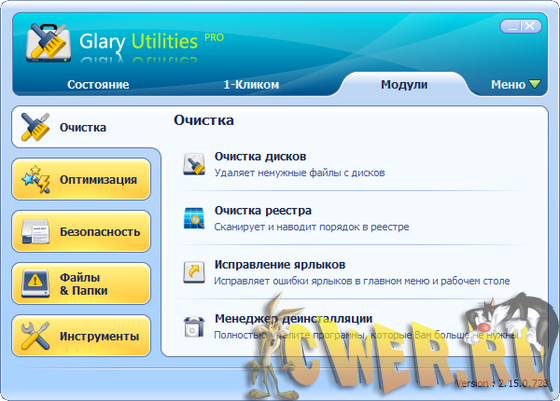Click the documents icon for Безопасность
This screenshot has height=401, width=560.
point(35,231)
